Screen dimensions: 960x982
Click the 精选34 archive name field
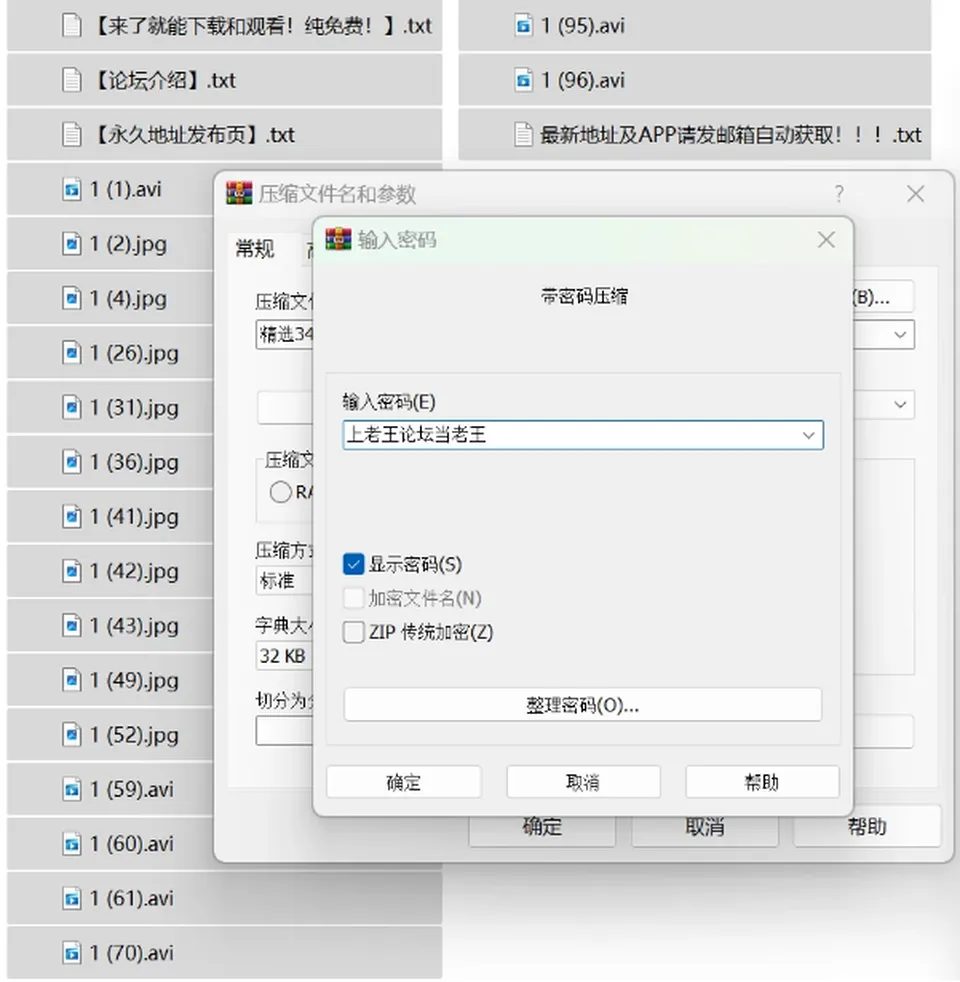pyautogui.click(x=285, y=334)
